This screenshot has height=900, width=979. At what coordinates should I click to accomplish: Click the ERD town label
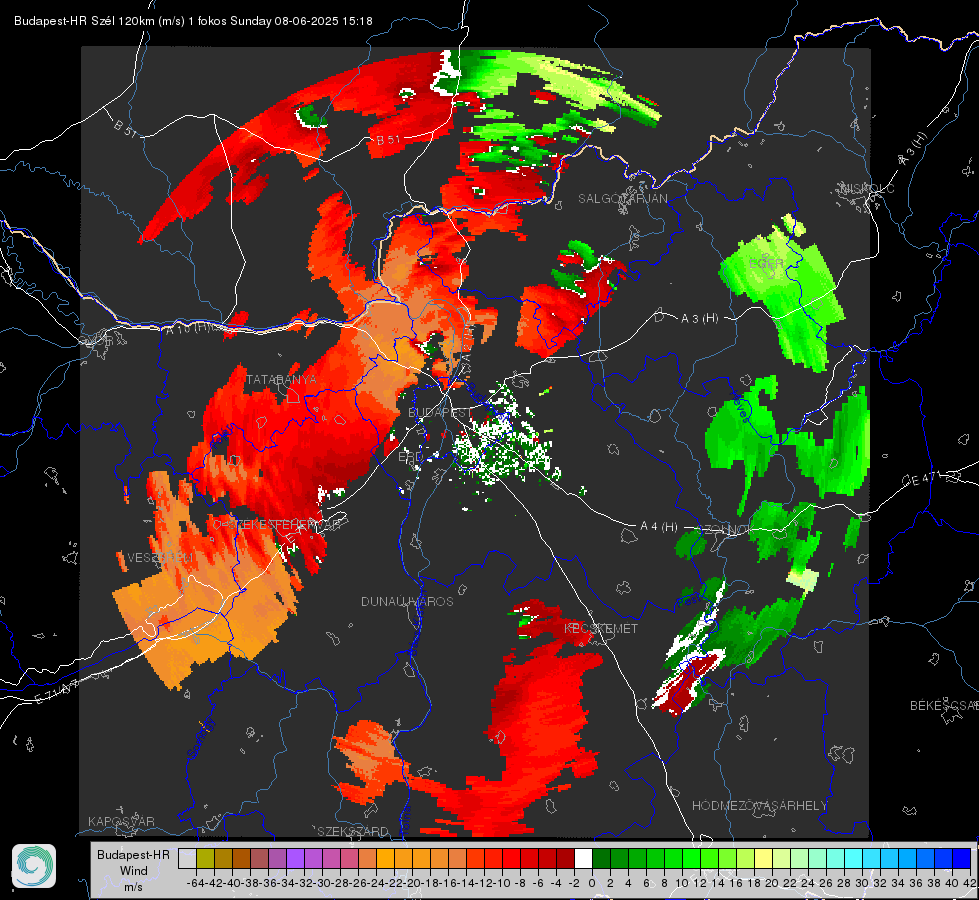point(410,457)
